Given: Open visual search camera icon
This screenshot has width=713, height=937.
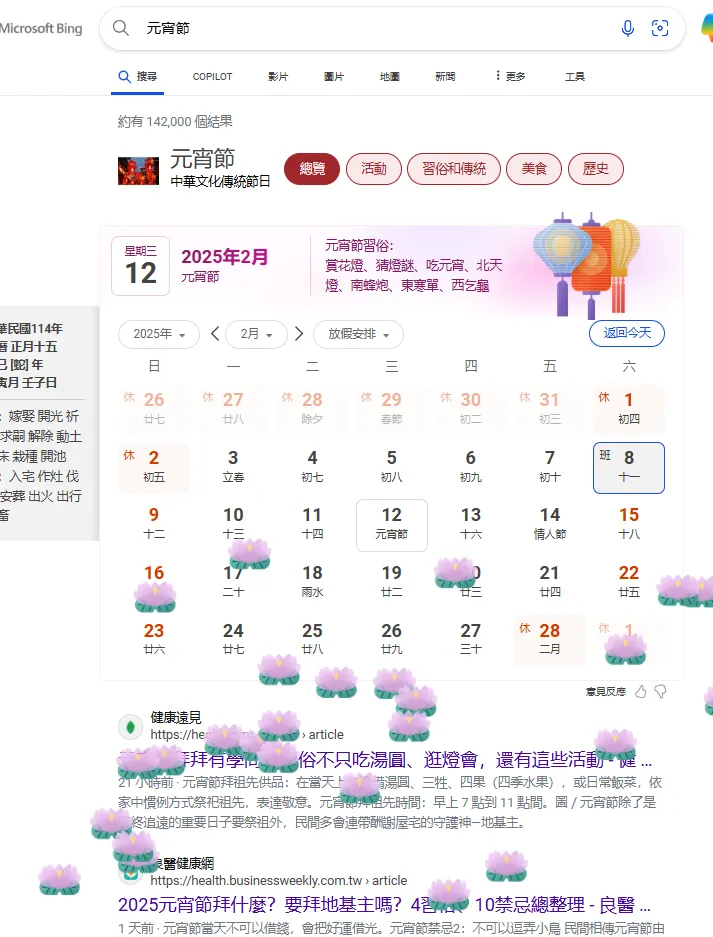Looking at the screenshot, I should 660,28.
